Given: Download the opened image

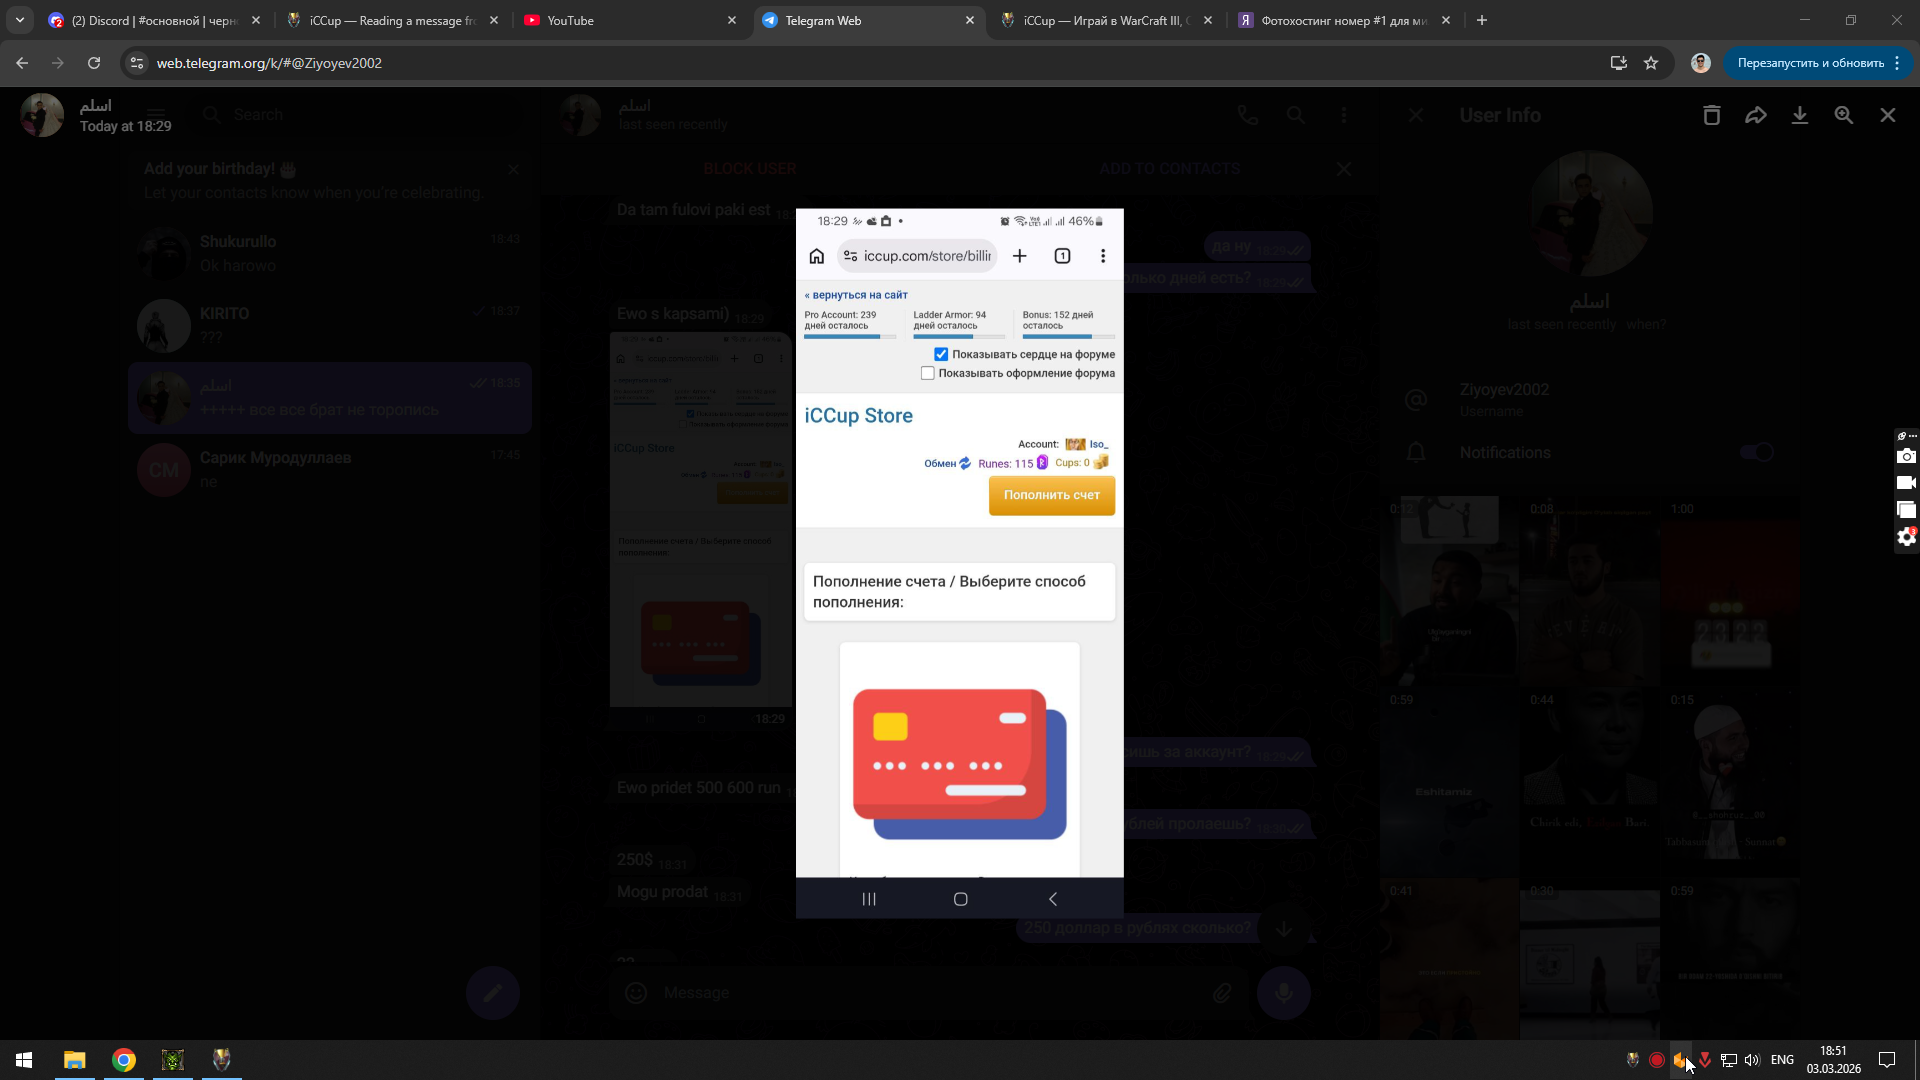Looking at the screenshot, I should pyautogui.click(x=1799, y=115).
